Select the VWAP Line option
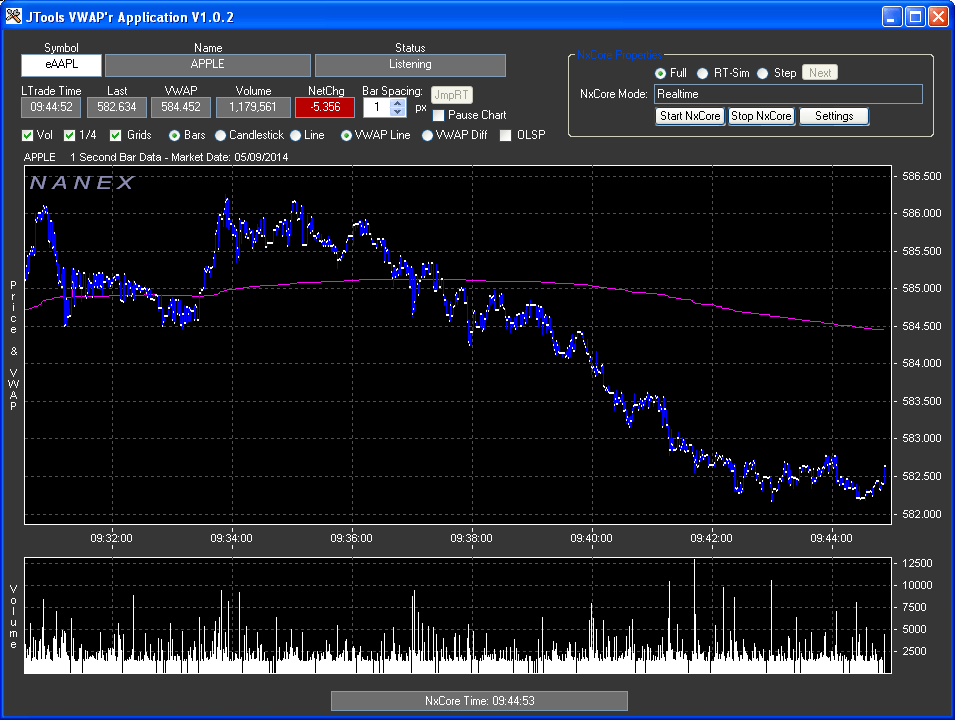The image size is (955, 720). 346,135
